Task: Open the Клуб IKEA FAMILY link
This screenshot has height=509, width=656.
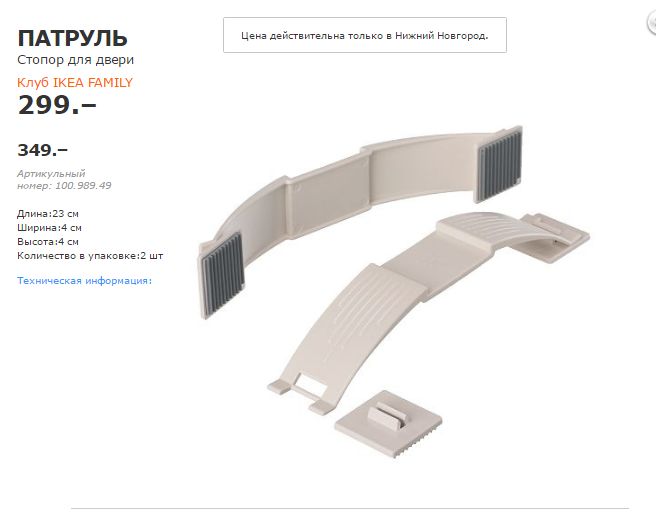Action: 75,83
